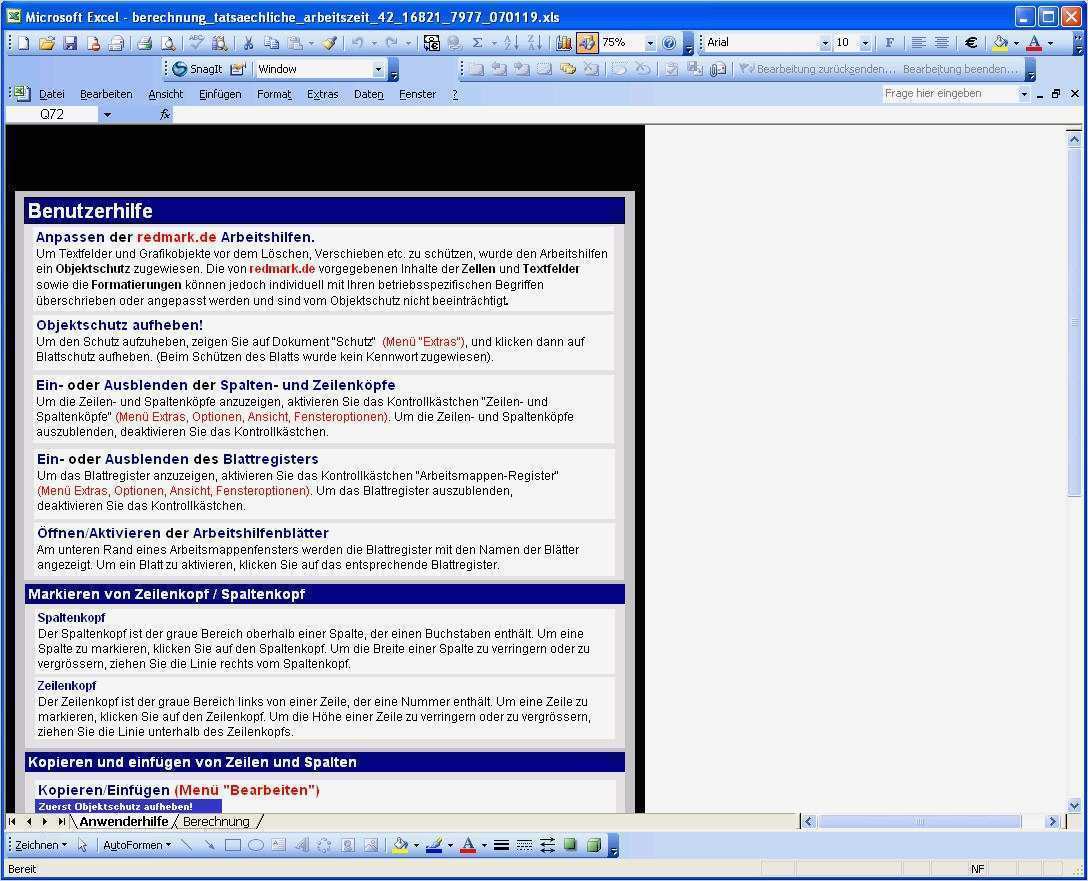Open a file using the folder icon

pyautogui.click(x=46, y=43)
